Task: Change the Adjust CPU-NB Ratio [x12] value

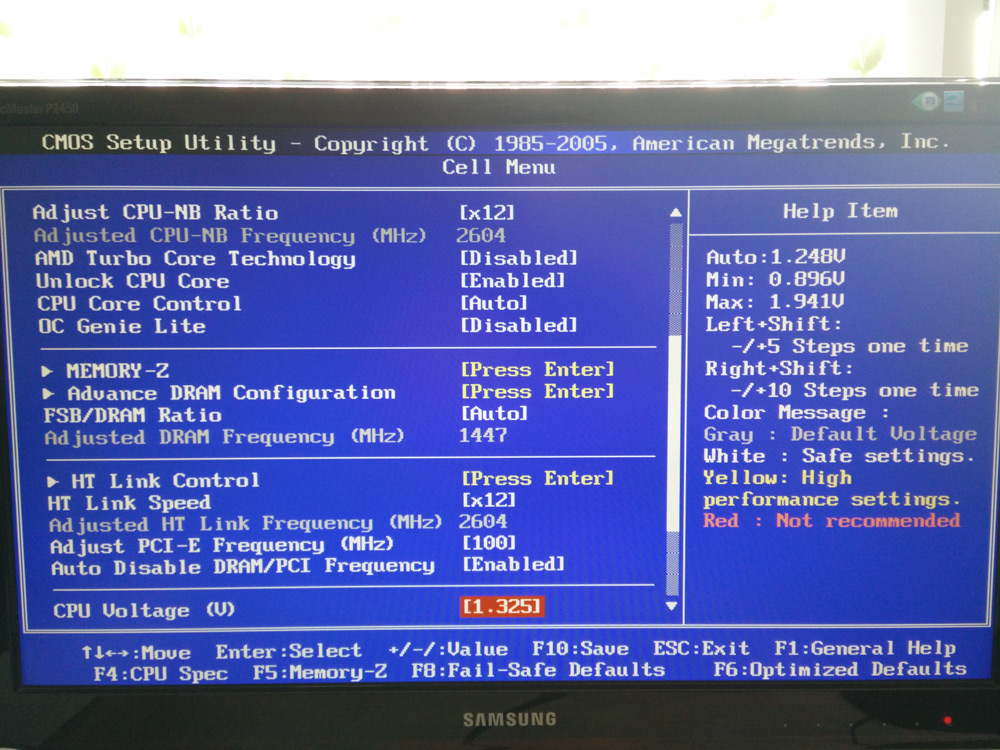Action: pyautogui.click(x=487, y=212)
